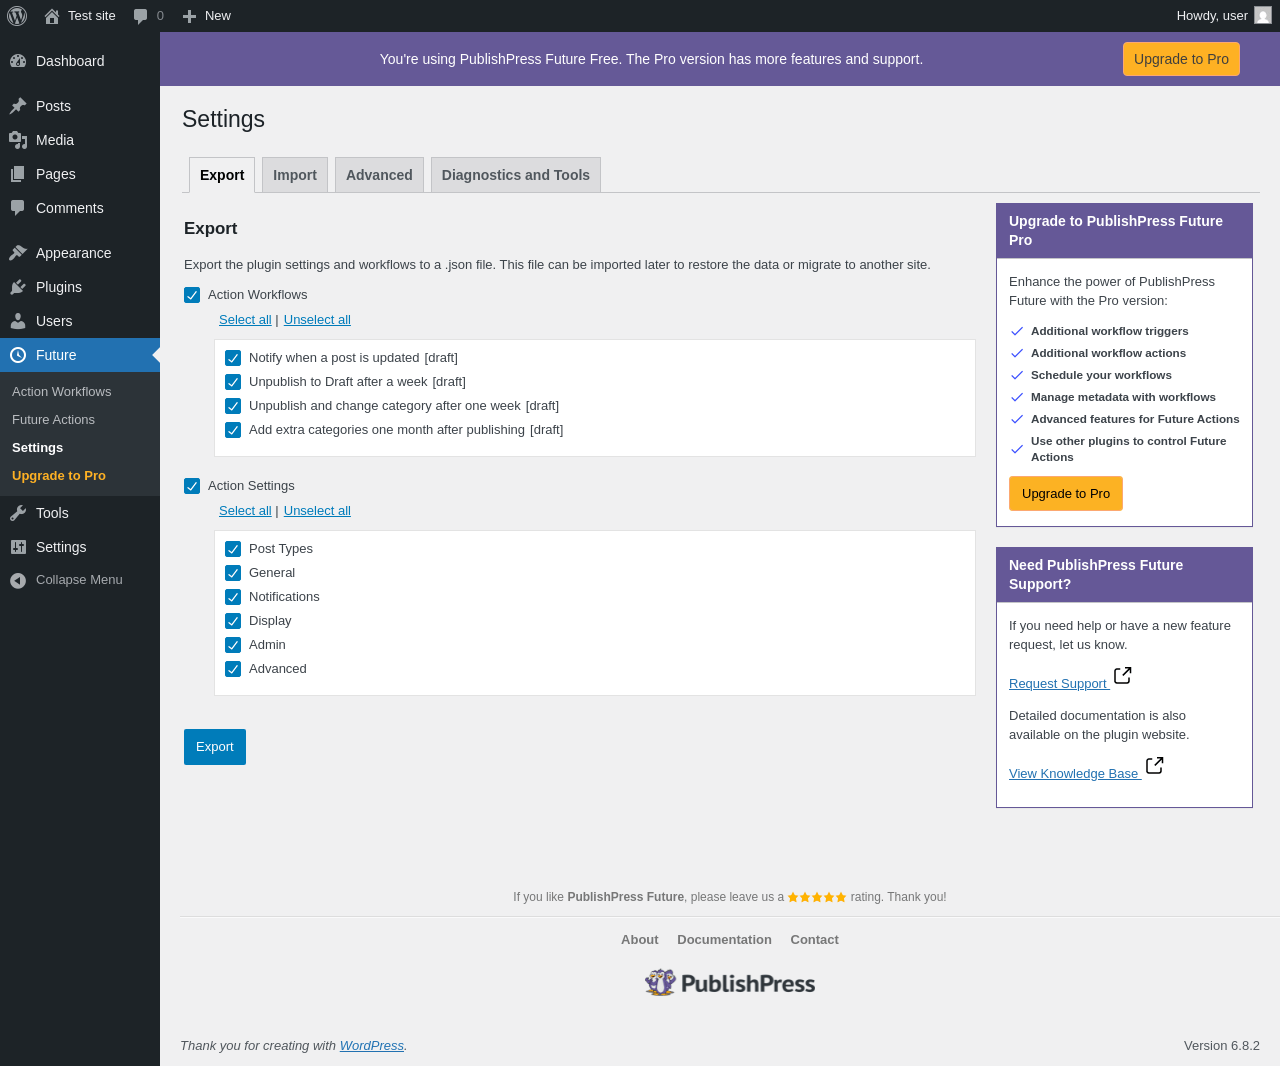Uncheck the General checkbox
1280x1066 pixels.
click(x=233, y=573)
